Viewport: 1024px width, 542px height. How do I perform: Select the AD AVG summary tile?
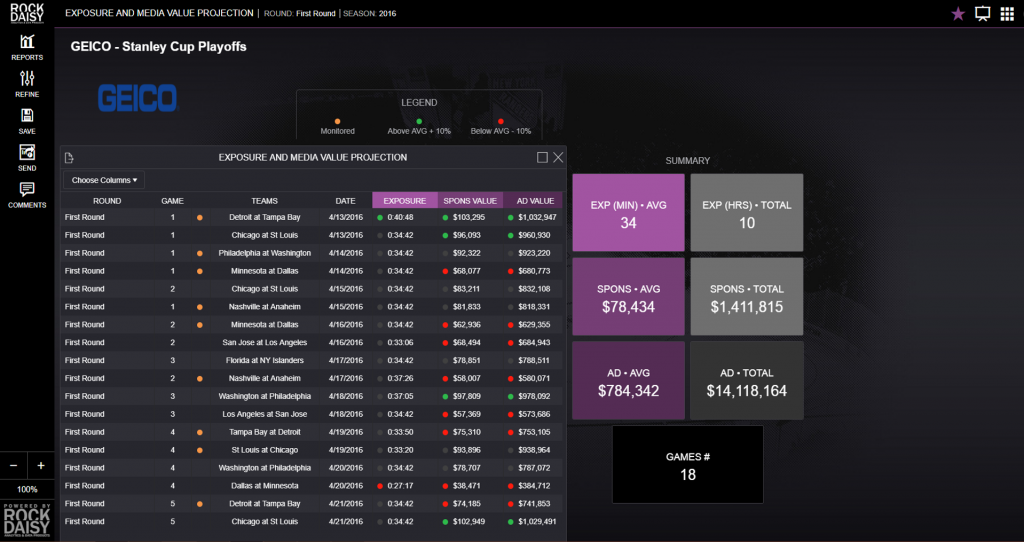628,381
